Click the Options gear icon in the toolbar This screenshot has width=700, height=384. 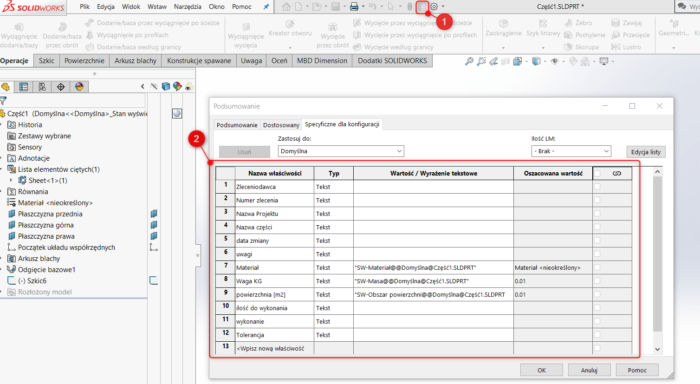[x=434, y=7]
